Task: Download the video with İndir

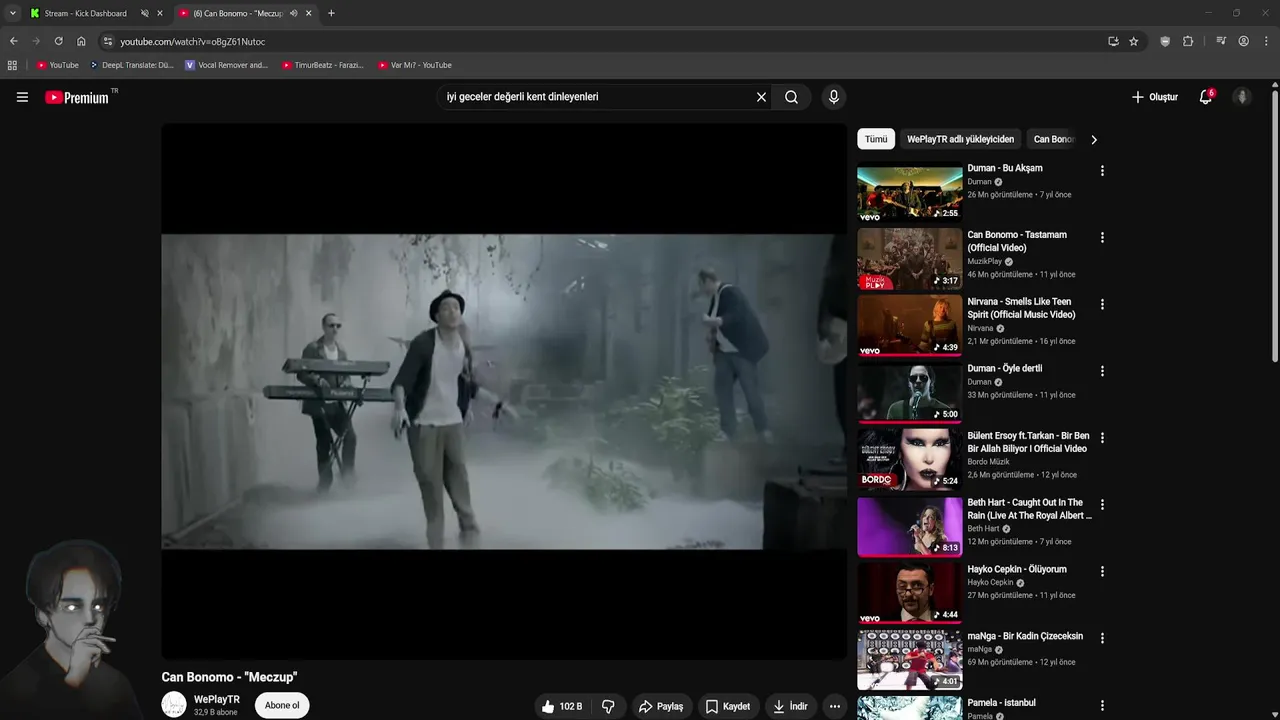Action: [x=790, y=706]
